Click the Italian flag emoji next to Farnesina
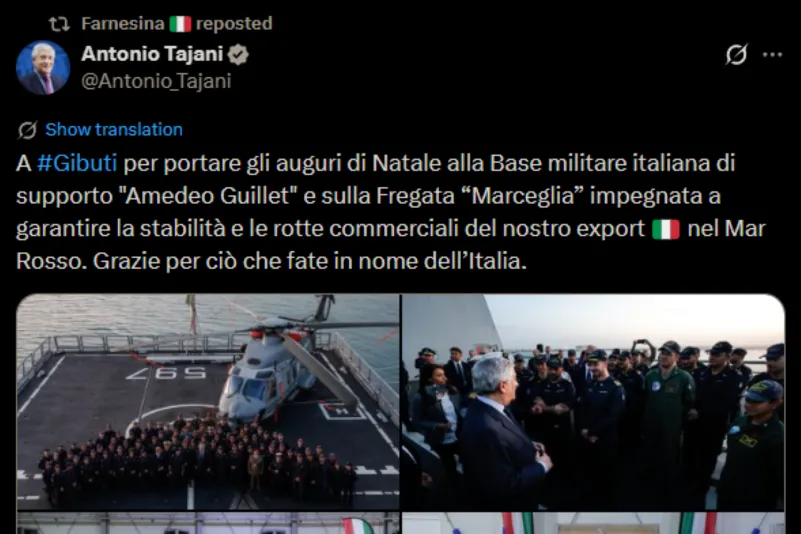This screenshot has height=534, width=801. [x=180, y=24]
